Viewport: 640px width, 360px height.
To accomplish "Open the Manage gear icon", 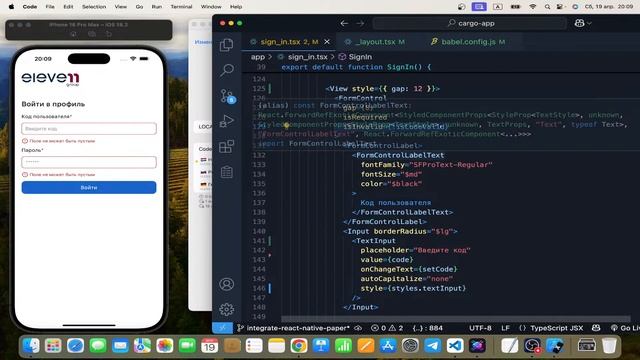I will pos(227,309).
